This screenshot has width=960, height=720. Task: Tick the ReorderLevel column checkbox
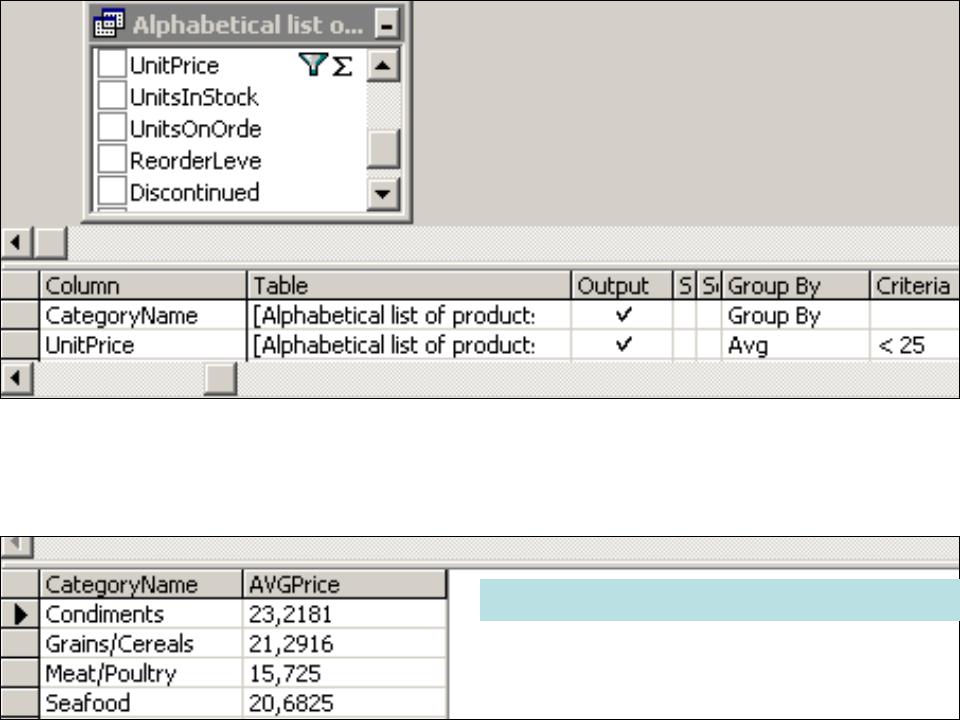112,160
